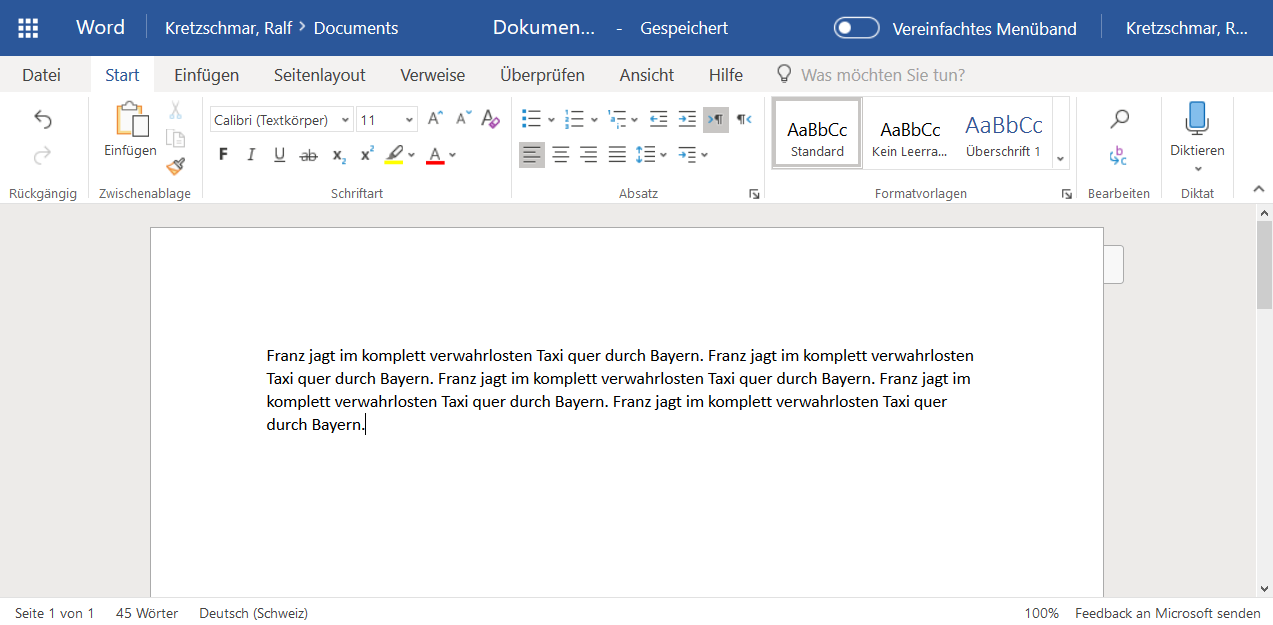Apply superscript formatting

(367, 155)
